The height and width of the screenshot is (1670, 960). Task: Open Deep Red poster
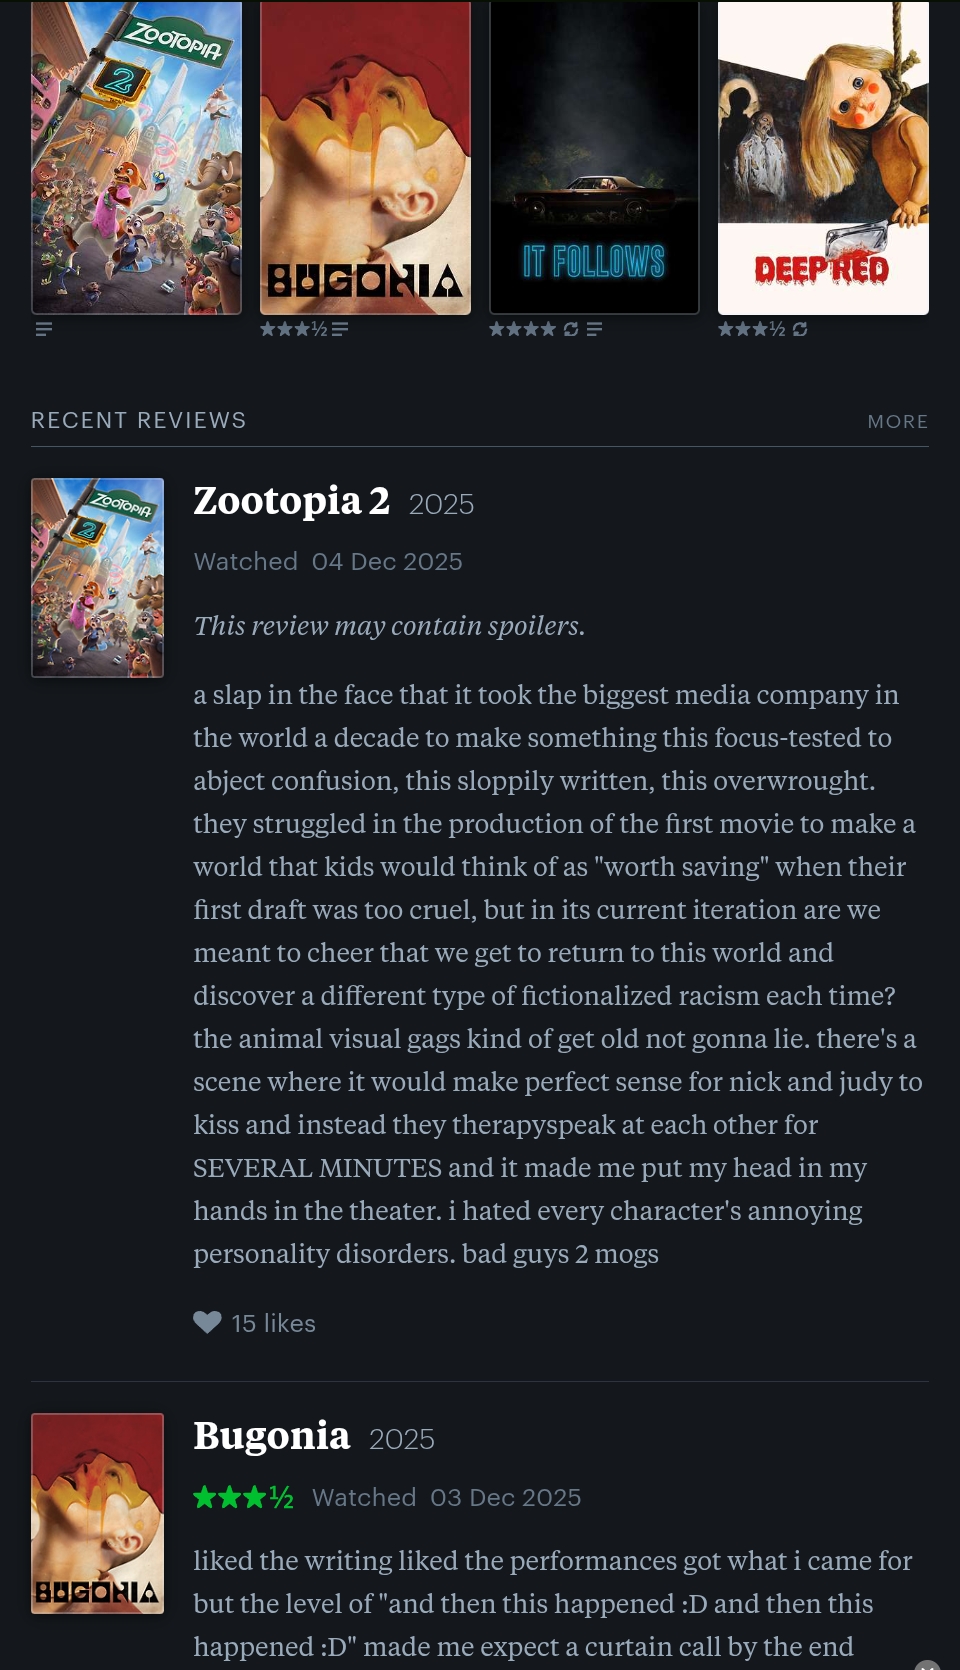coord(823,158)
